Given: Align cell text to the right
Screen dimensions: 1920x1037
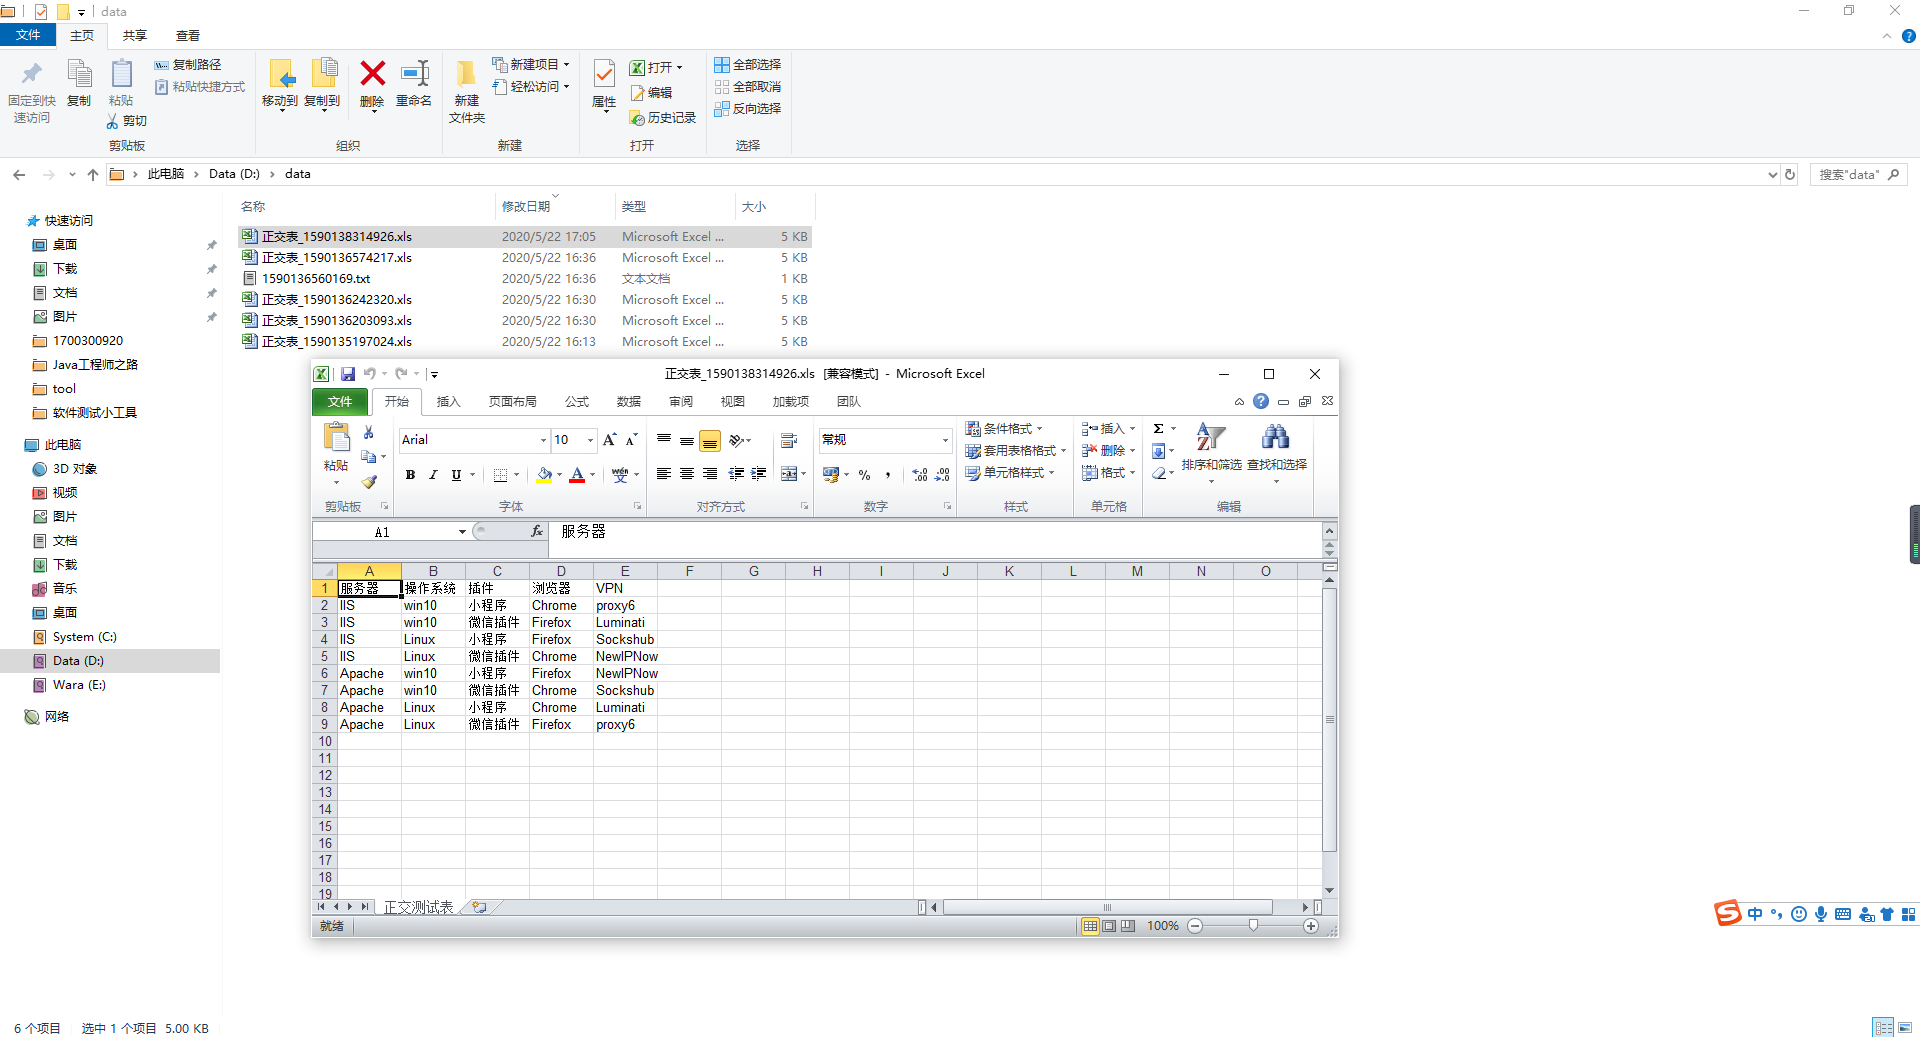Looking at the screenshot, I should click(x=709, y=474).
